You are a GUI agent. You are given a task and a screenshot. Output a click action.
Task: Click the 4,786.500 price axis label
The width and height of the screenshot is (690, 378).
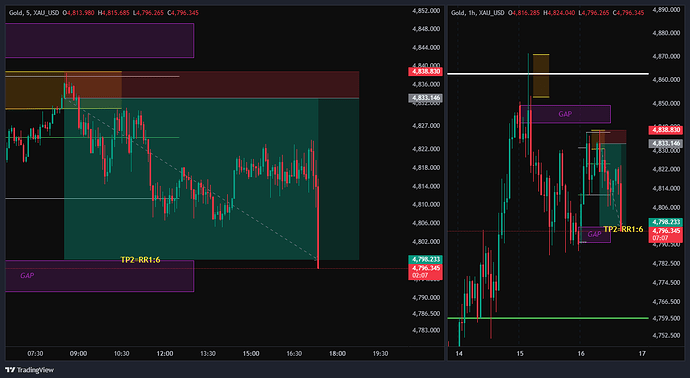[426, 314]
